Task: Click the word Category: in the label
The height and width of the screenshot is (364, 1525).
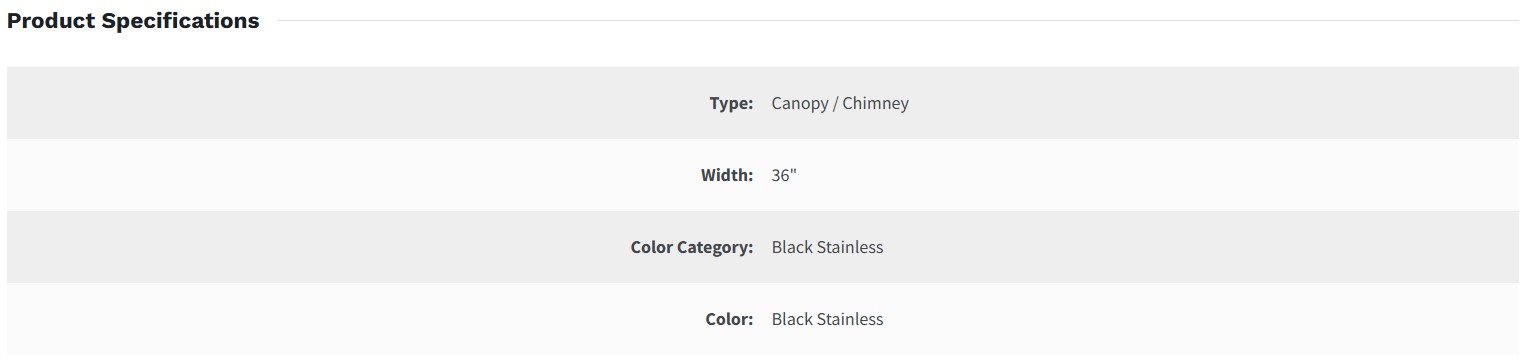Action: tap(715, 247)
